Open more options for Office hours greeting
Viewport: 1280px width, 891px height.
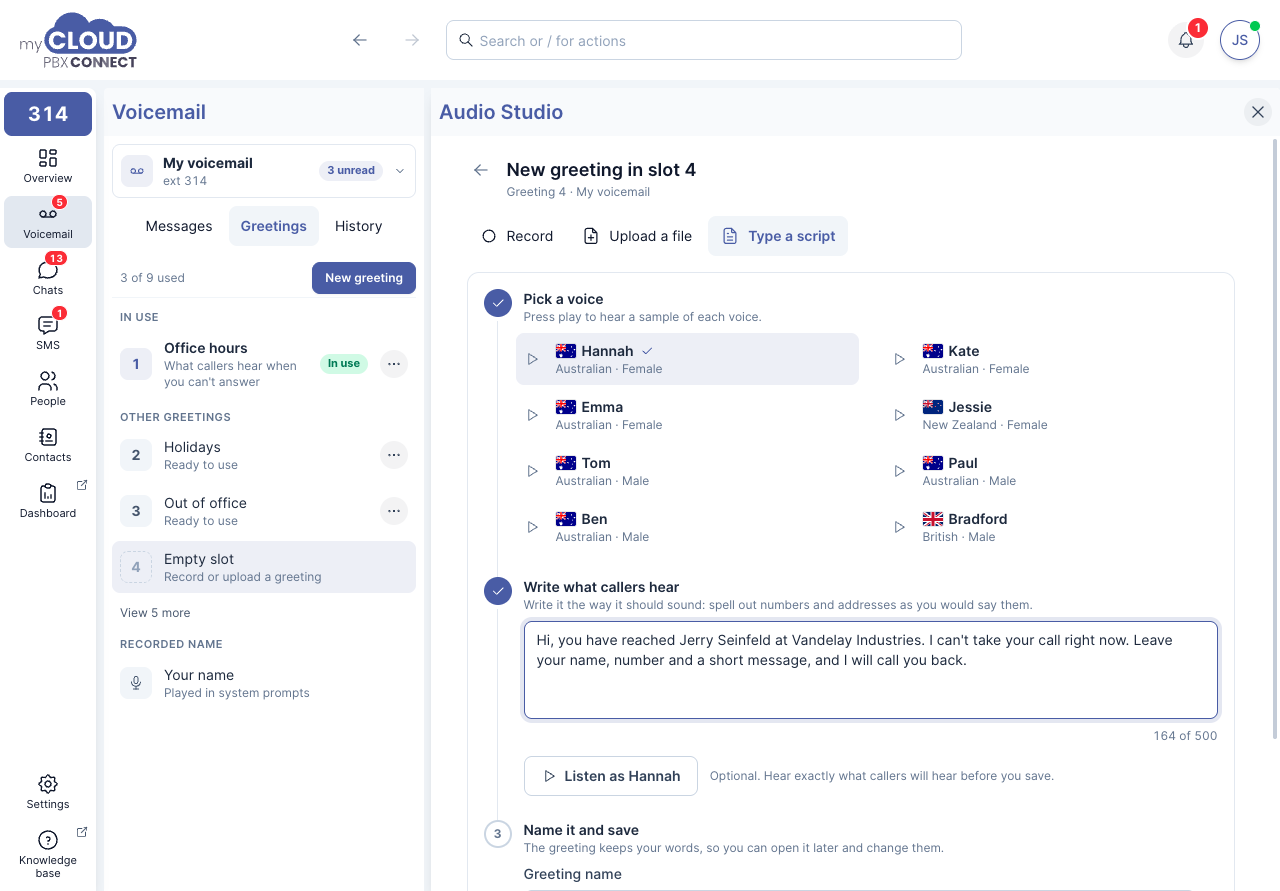(x=394, y=364)
